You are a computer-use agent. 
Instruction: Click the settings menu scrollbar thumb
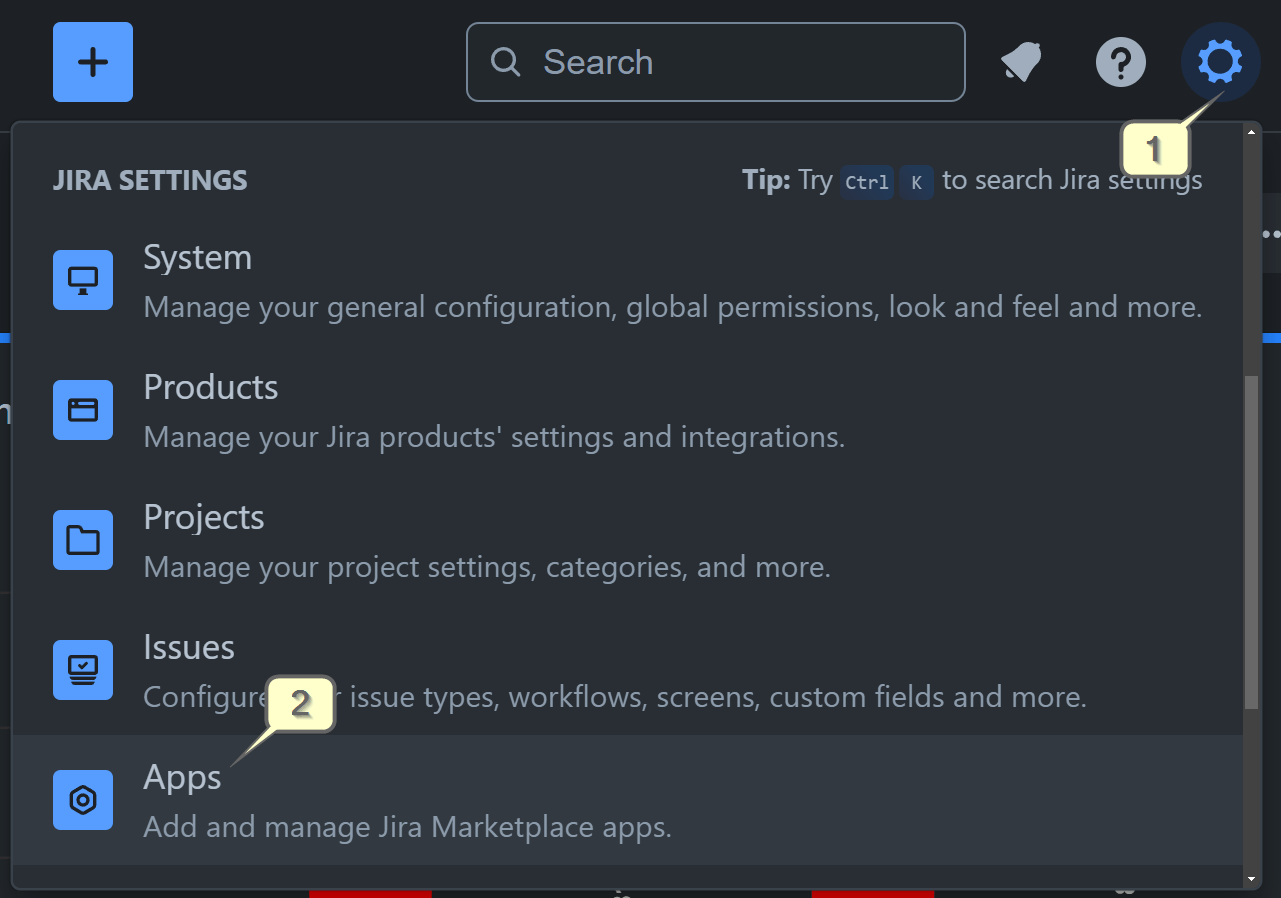(1251, 540)
